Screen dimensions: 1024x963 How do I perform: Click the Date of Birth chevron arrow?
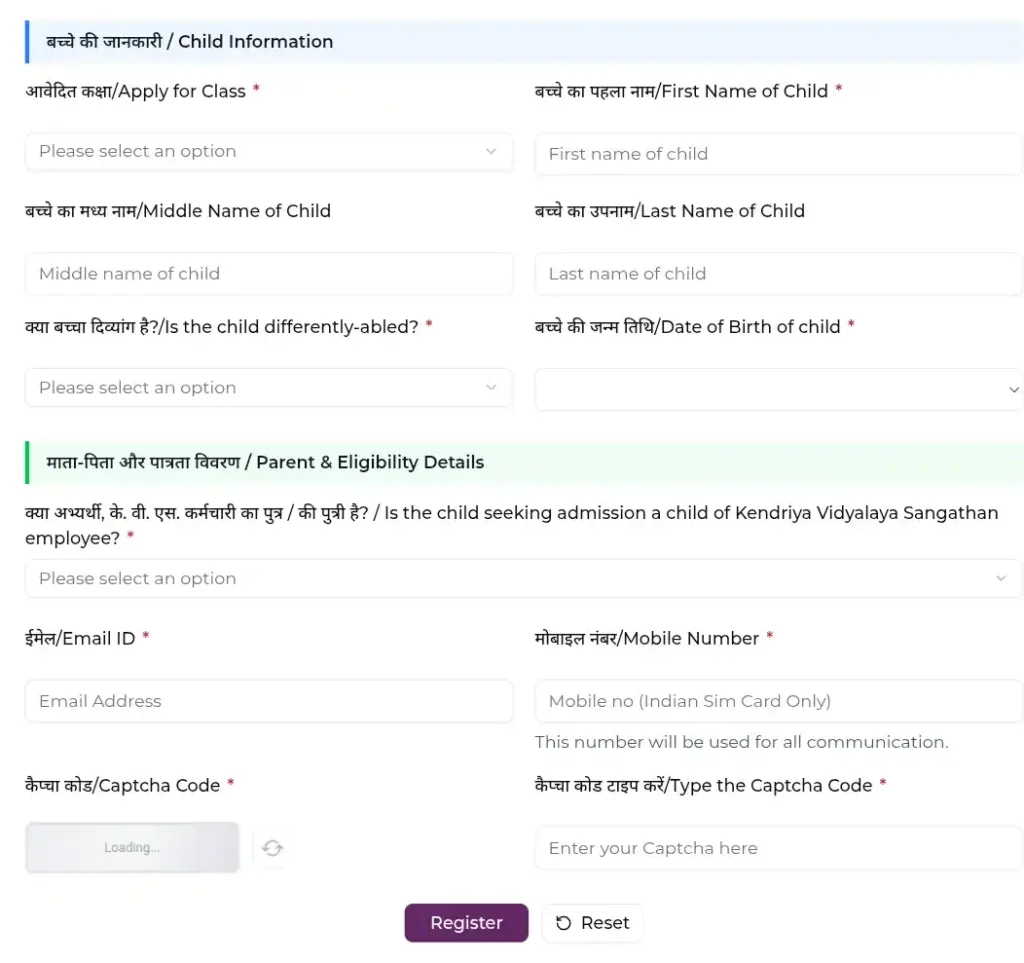(x=1014, y=391)
